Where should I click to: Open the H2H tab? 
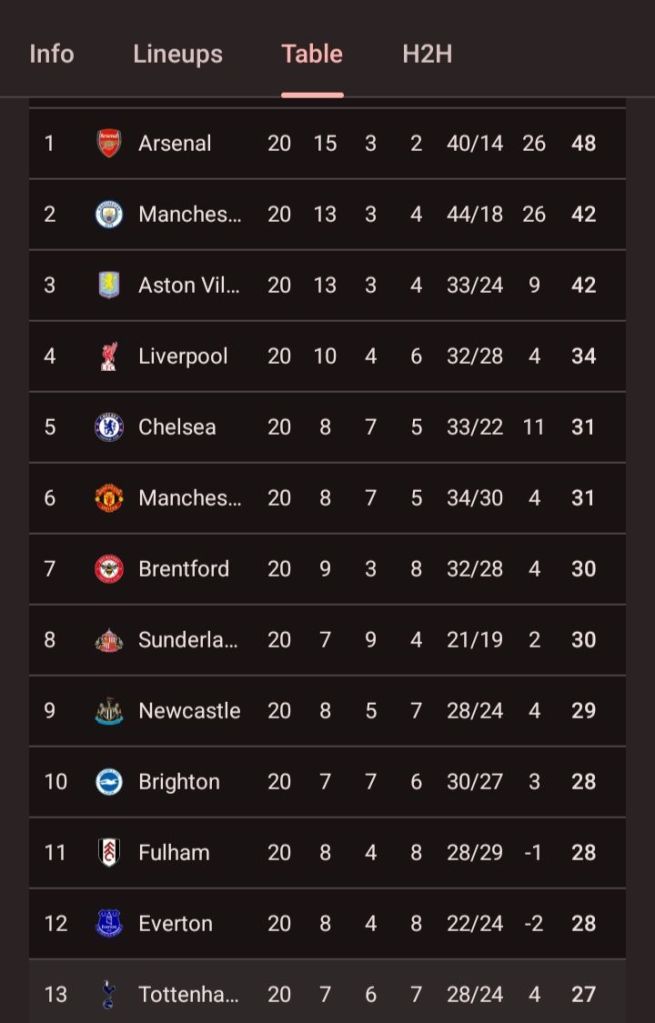(x=427, y=54)
